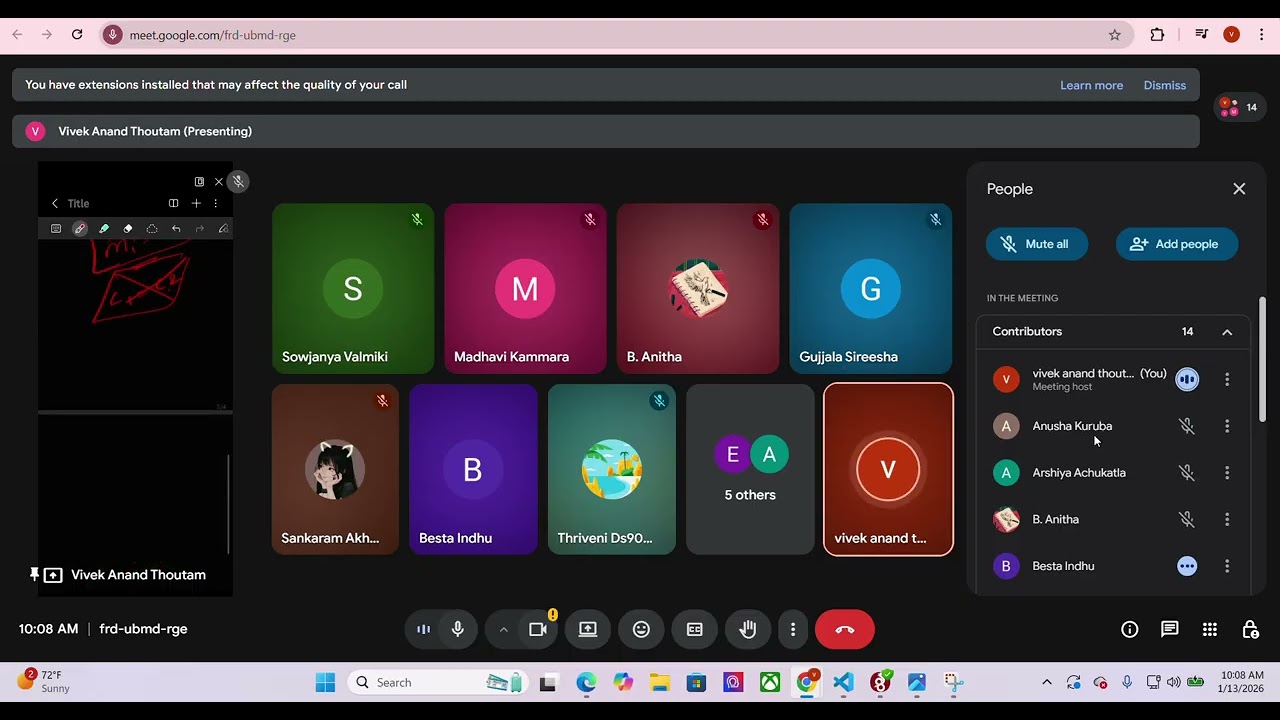The height and width of the screenshot is (720, 1280).
Task: Toggle the microphone button in the call bar
Action: click(x=458, y=629)
